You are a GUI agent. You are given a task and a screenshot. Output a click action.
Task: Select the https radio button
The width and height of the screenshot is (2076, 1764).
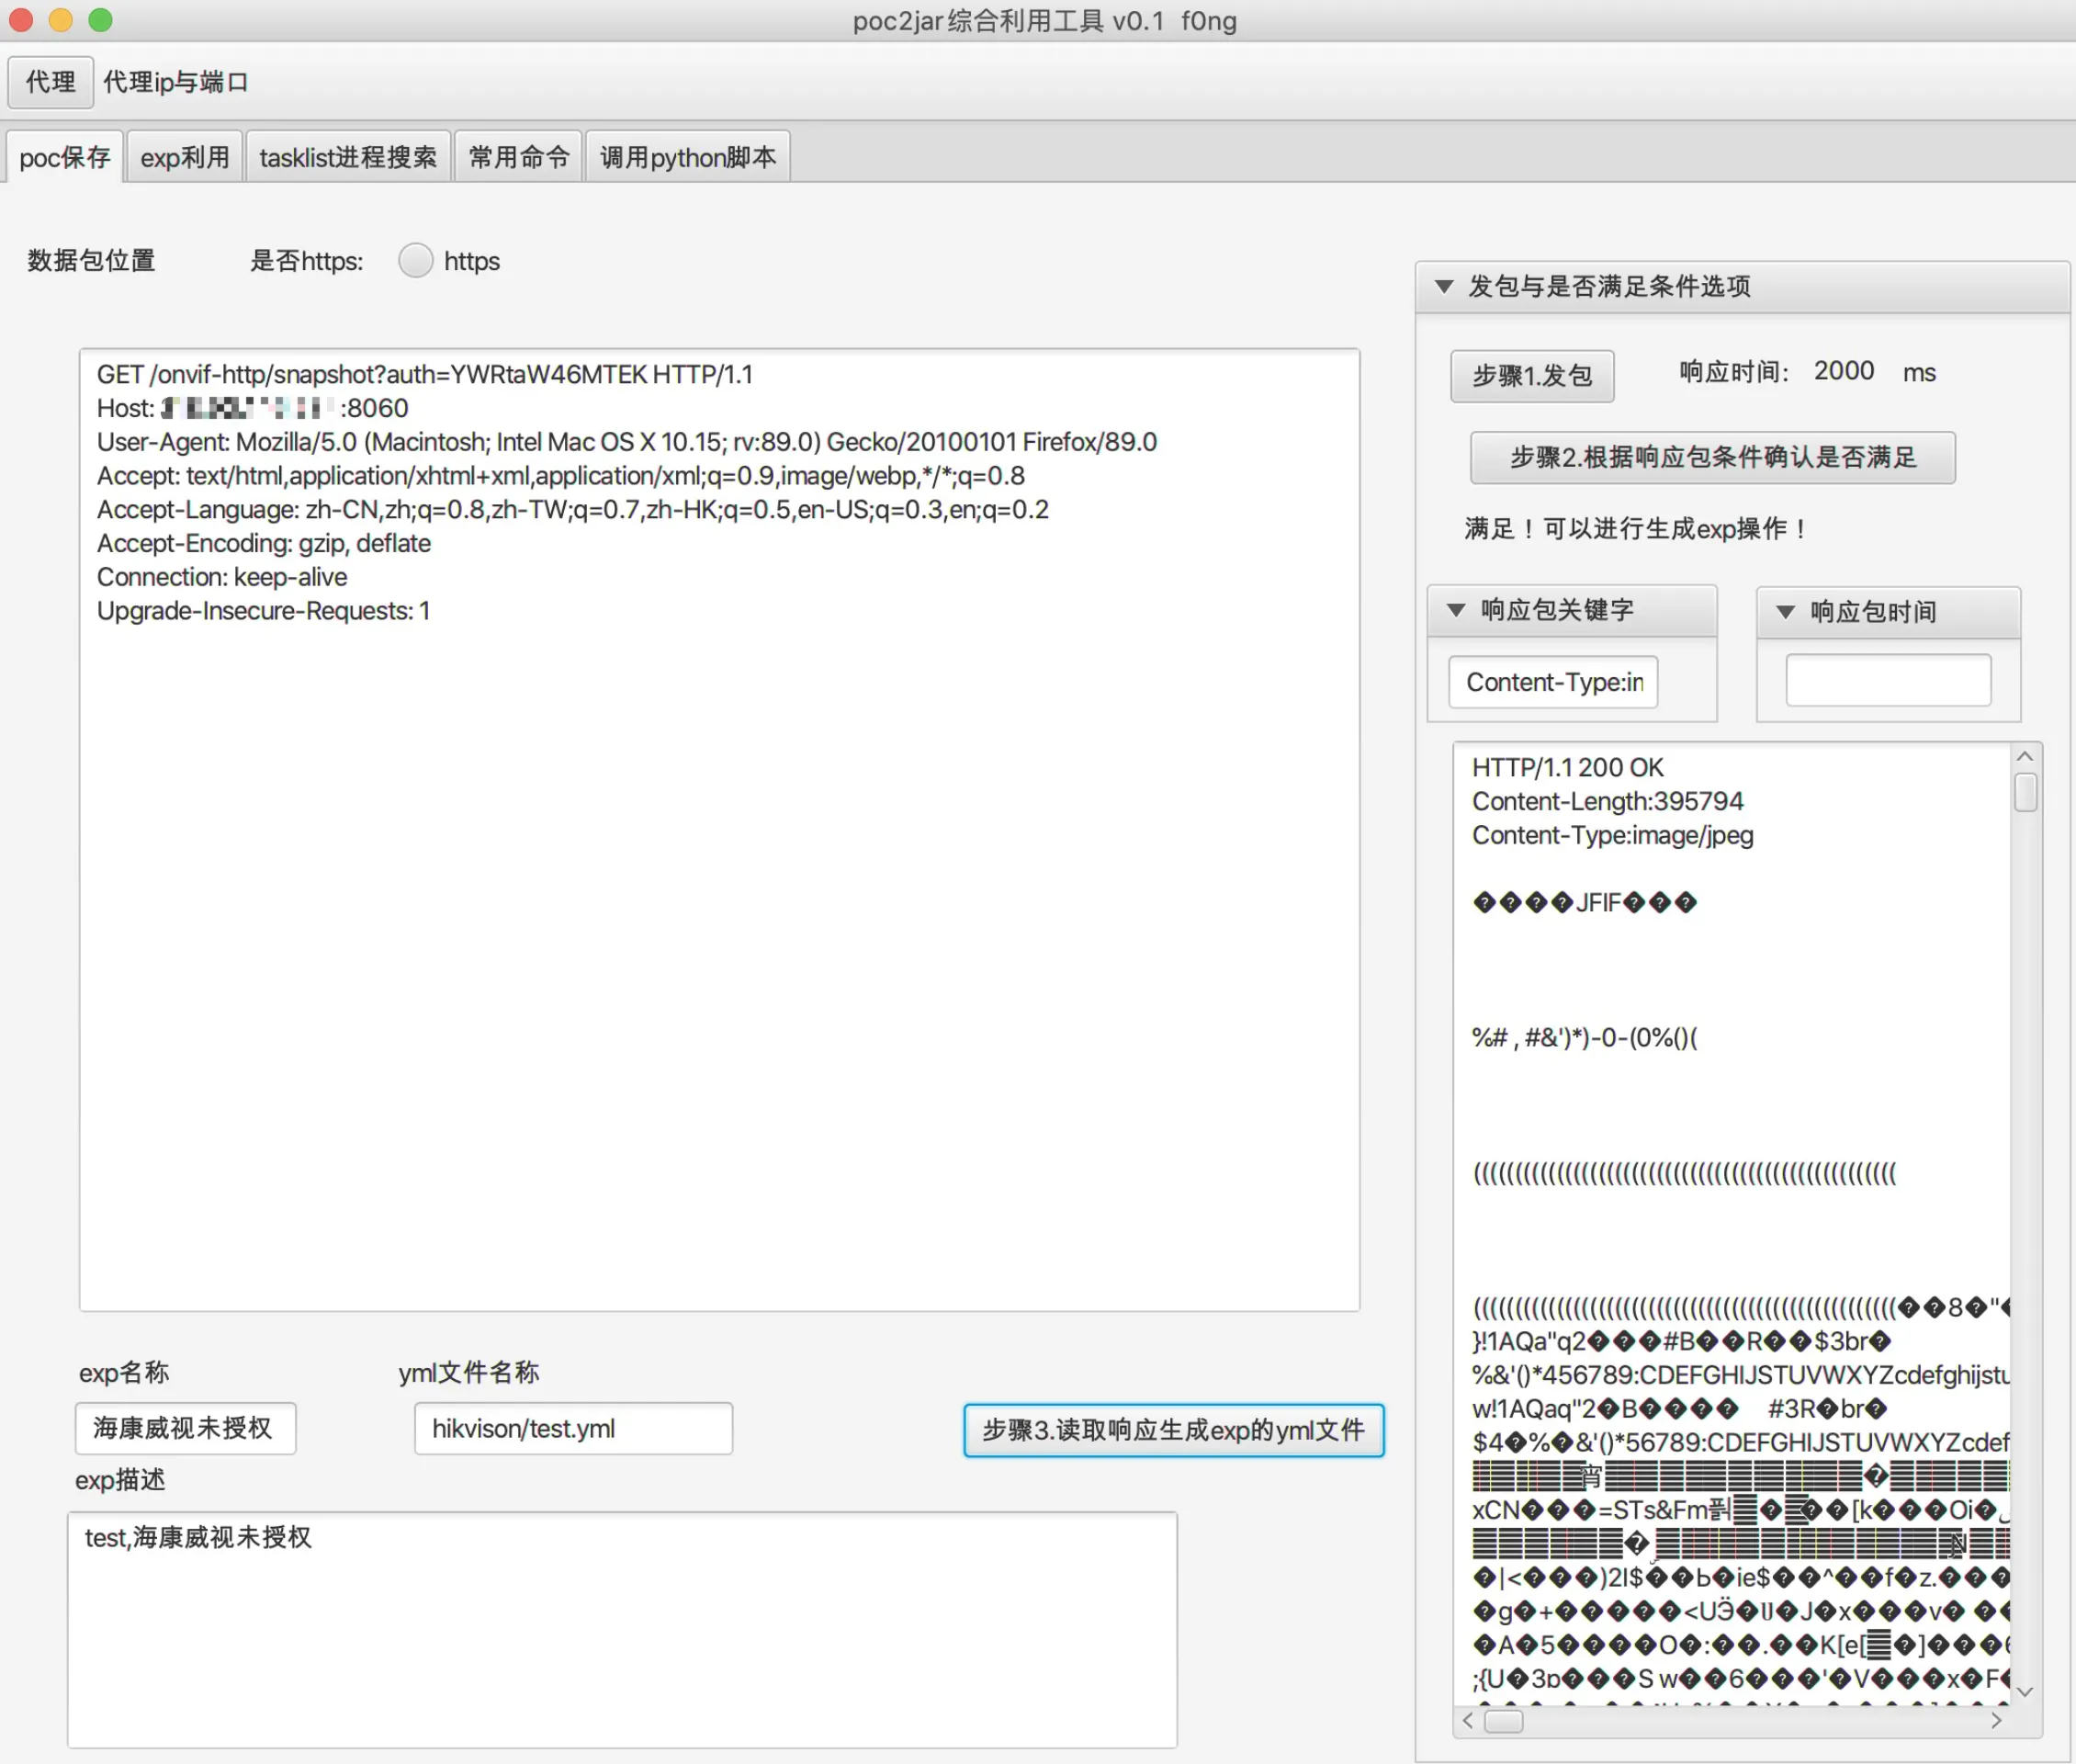[415, 261]
